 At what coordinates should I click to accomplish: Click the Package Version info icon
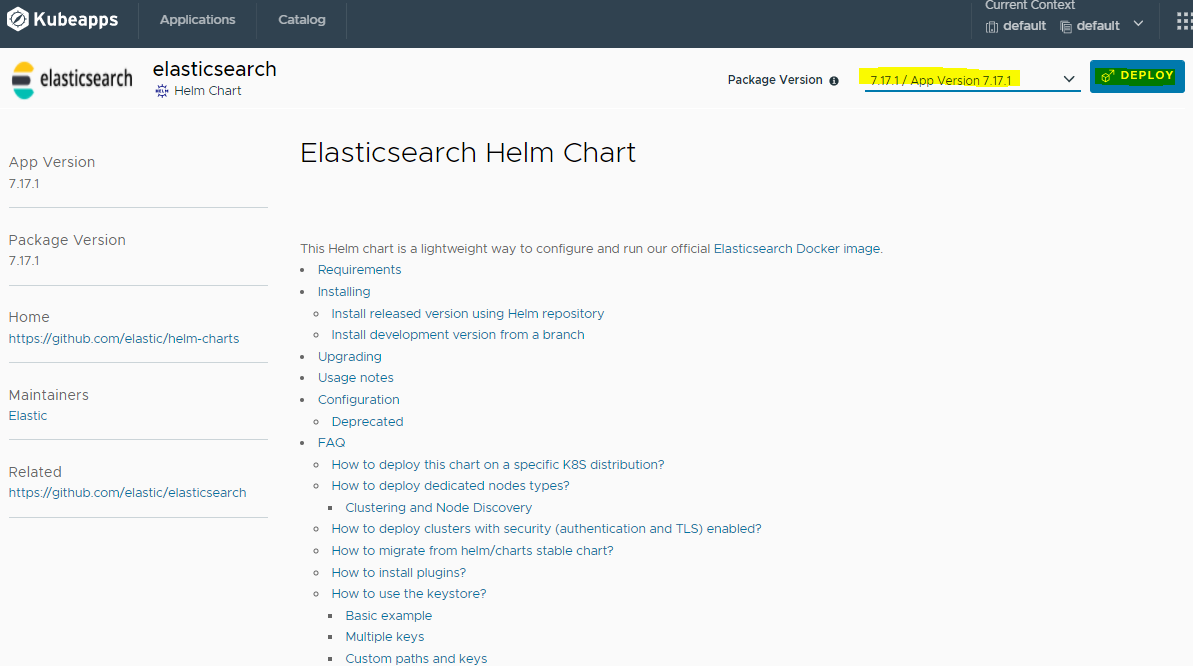coord(834,81)
